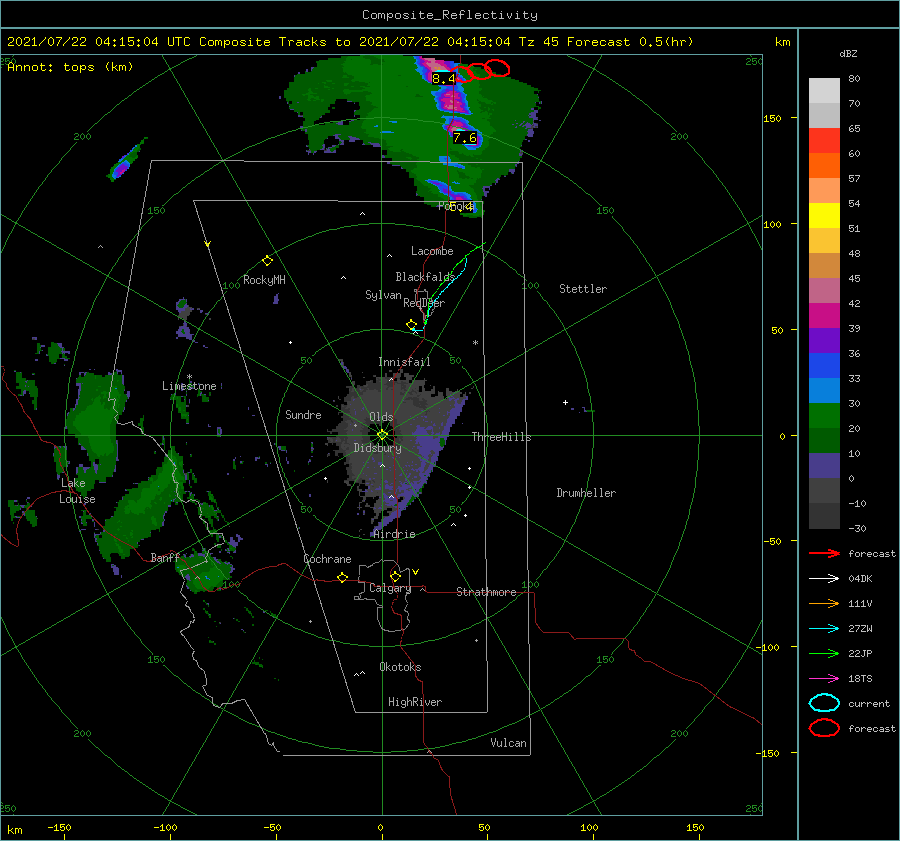Click the Calgary city label
The height and width of the screenshot is (841, 900).
390,588
